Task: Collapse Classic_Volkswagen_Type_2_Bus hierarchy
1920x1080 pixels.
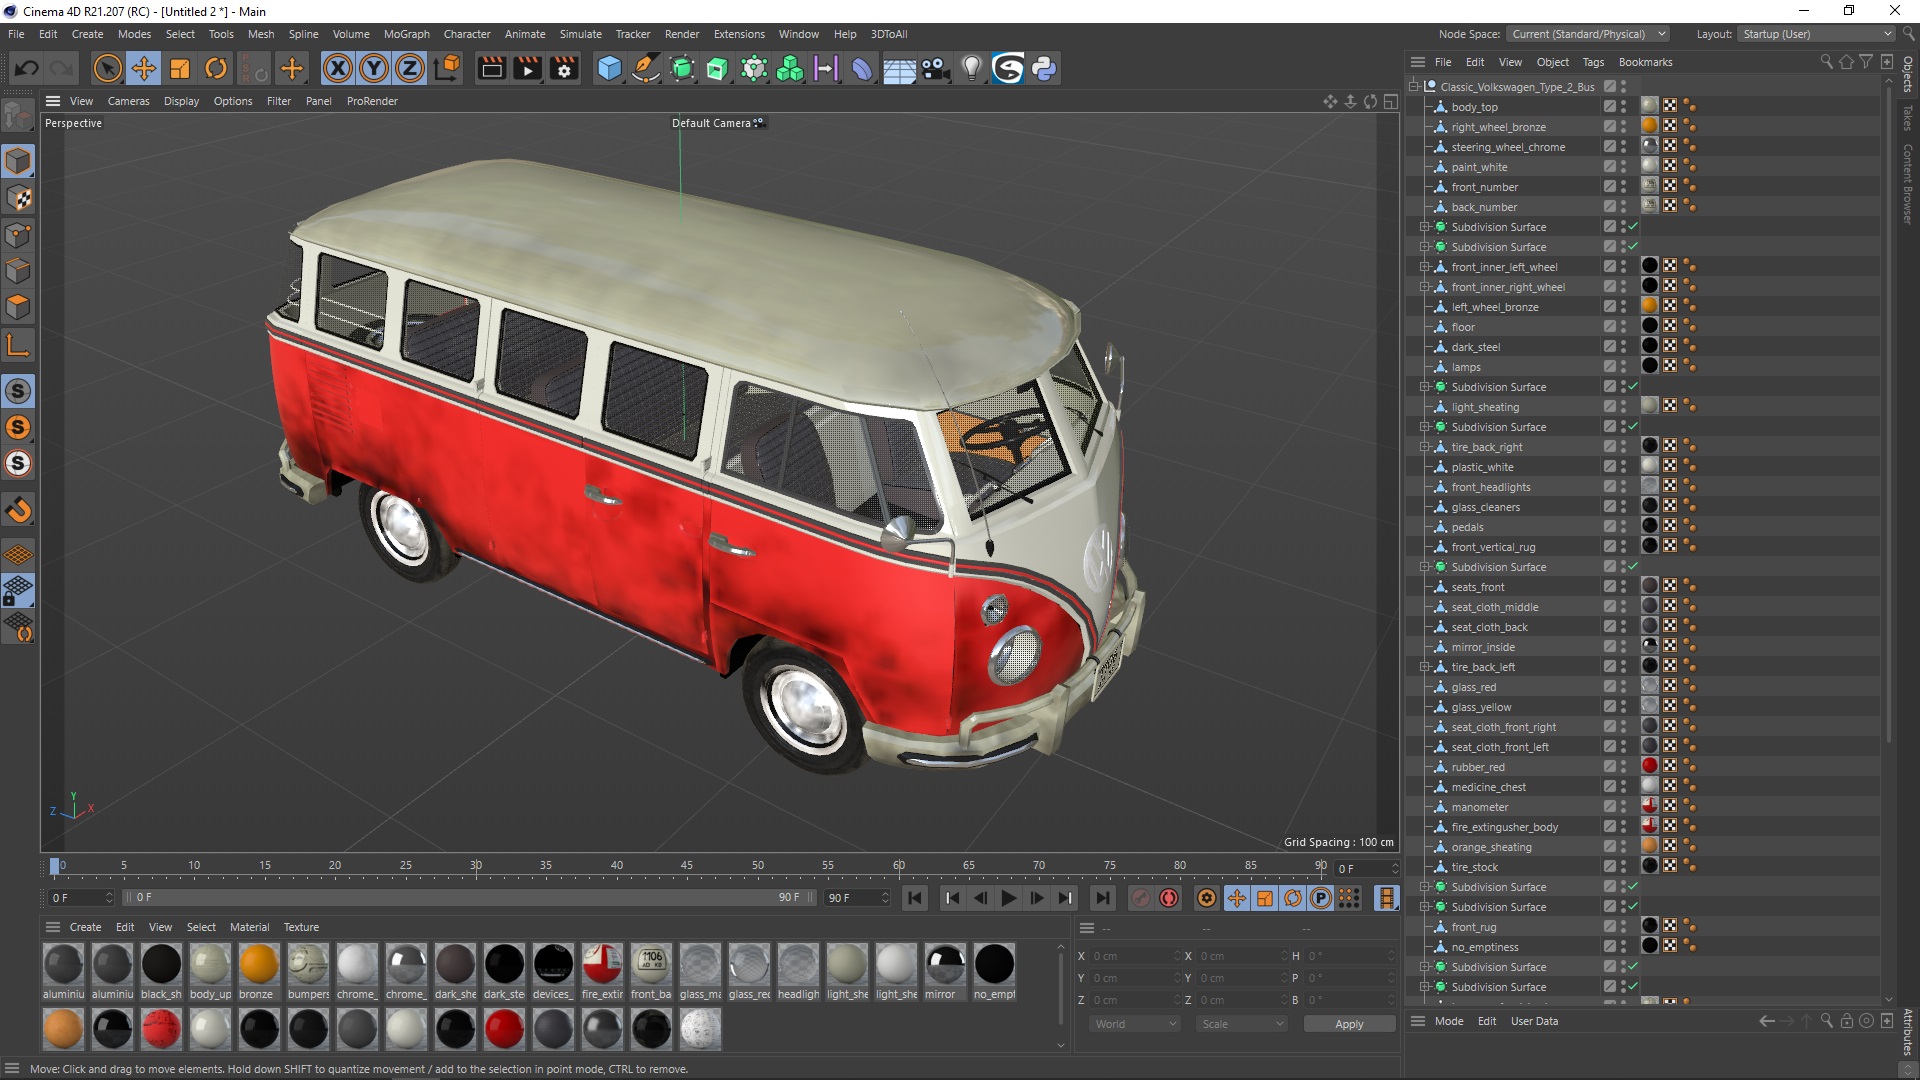Action: pos(1414,87)
